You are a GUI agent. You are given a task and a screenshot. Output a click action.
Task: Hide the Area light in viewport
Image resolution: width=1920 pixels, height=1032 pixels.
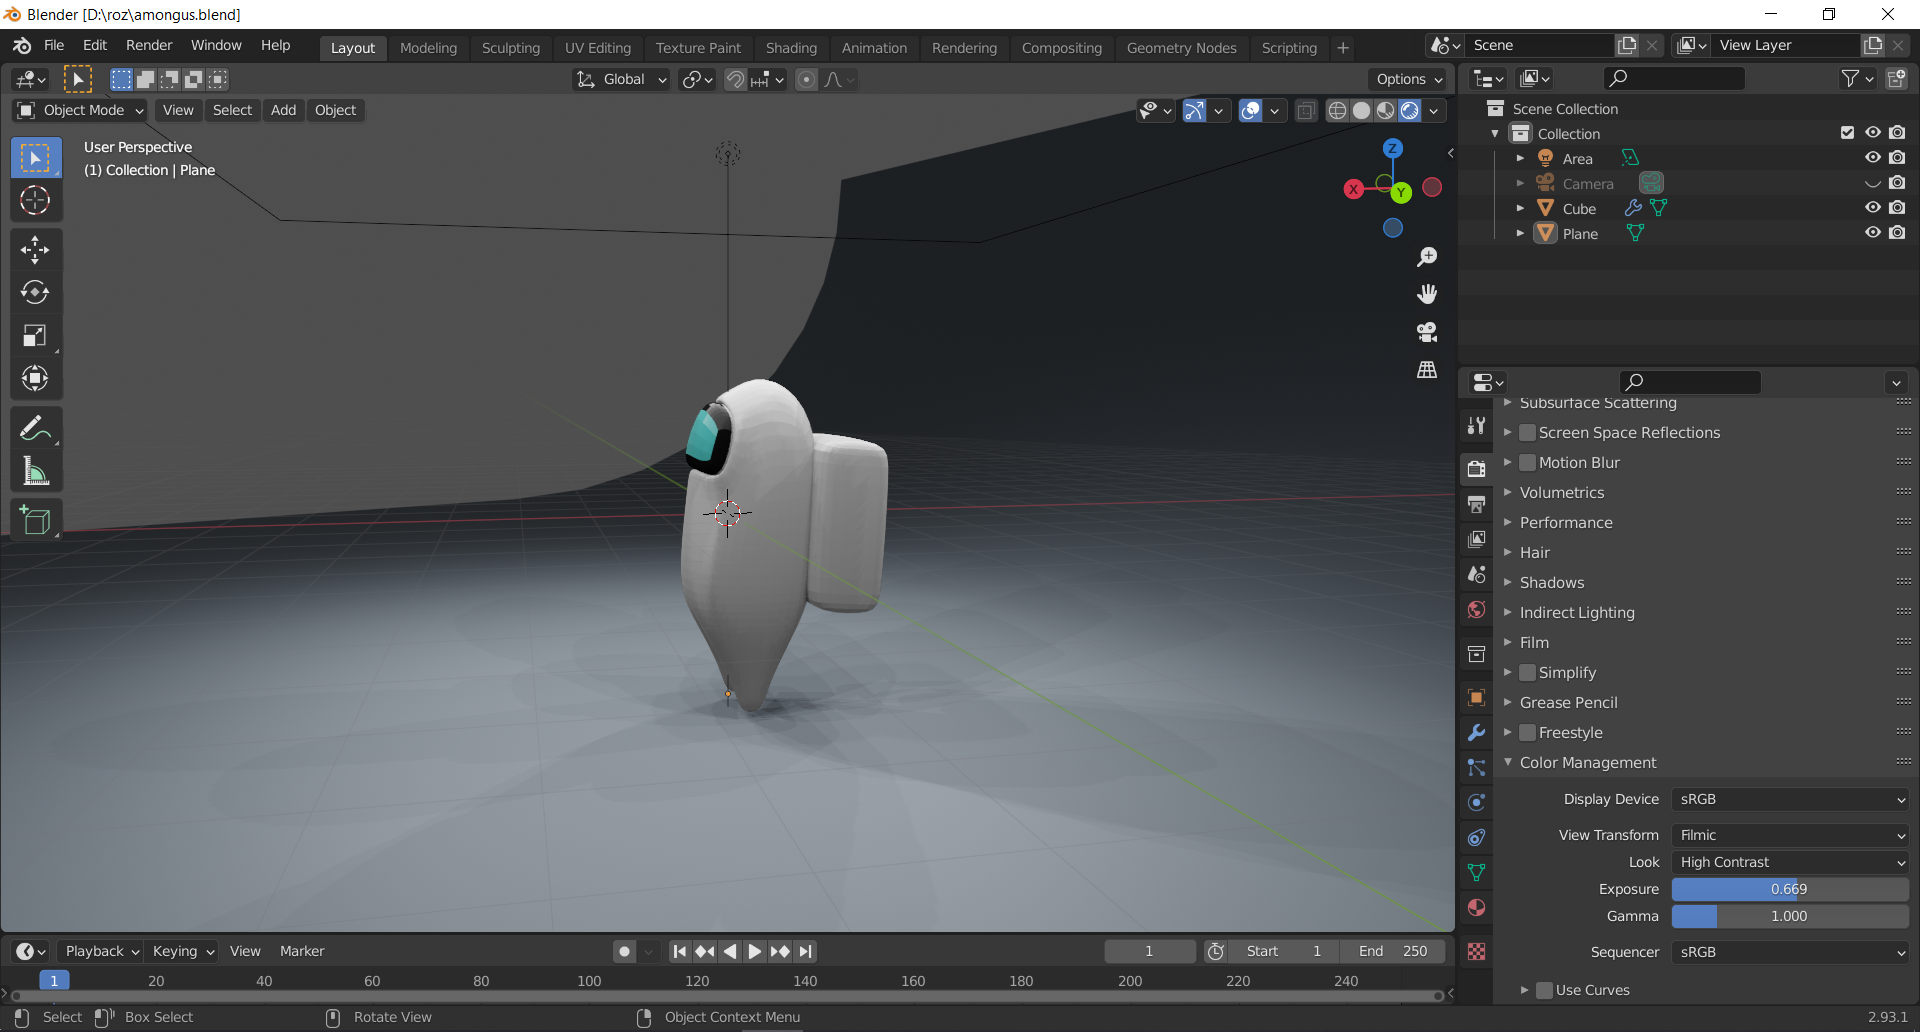tap(1873, 158)
